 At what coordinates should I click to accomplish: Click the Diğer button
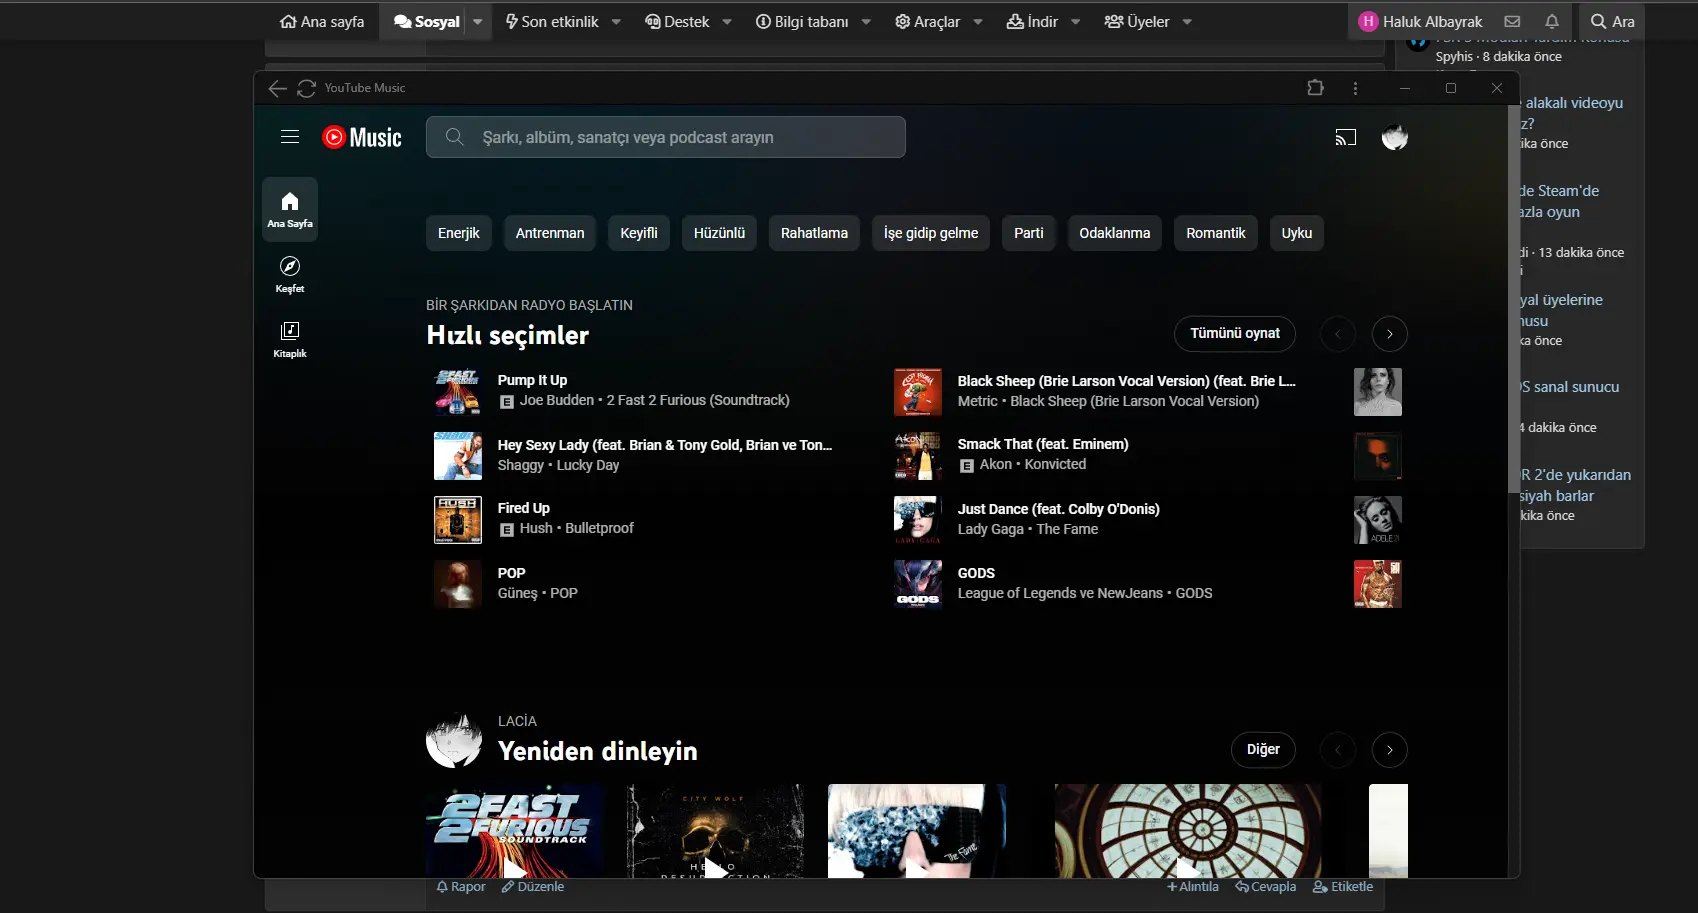(1263, 750)
